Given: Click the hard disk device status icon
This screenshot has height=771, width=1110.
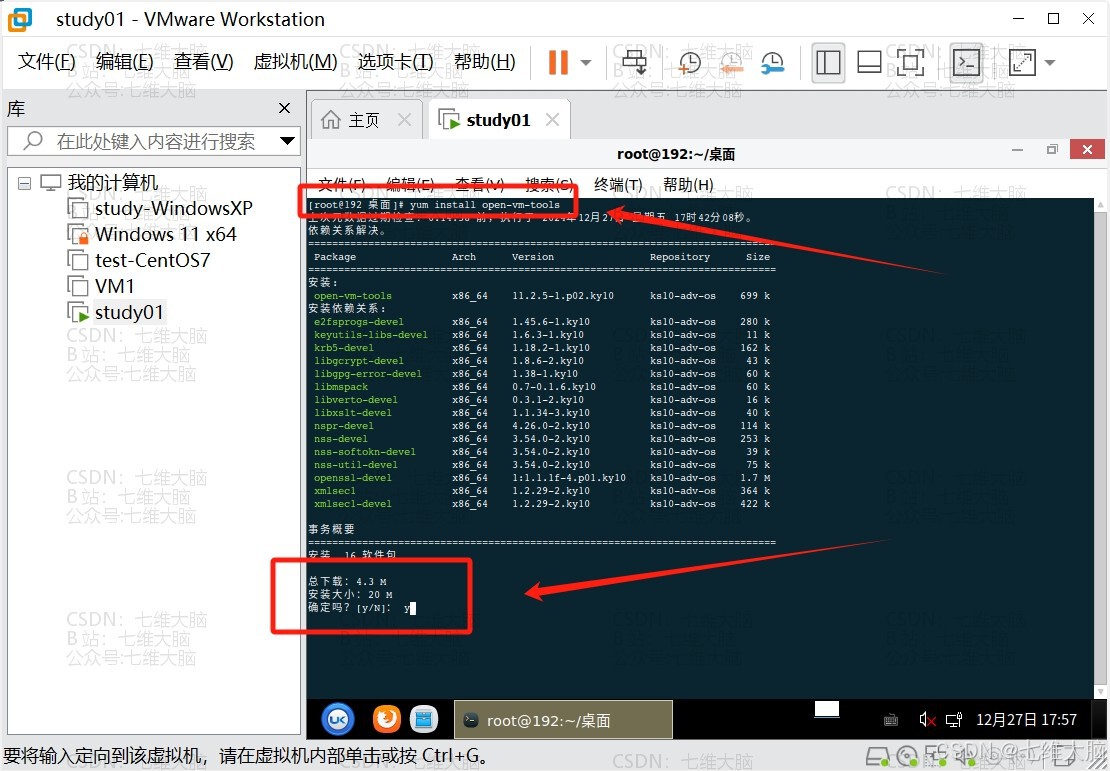Looking at the screenshot, I should point(879,758).
